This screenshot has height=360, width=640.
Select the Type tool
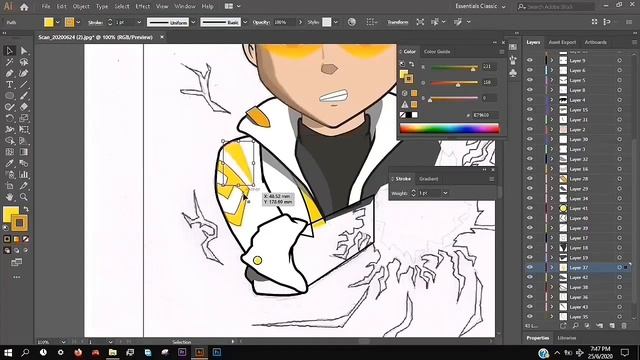coord(9,84)
